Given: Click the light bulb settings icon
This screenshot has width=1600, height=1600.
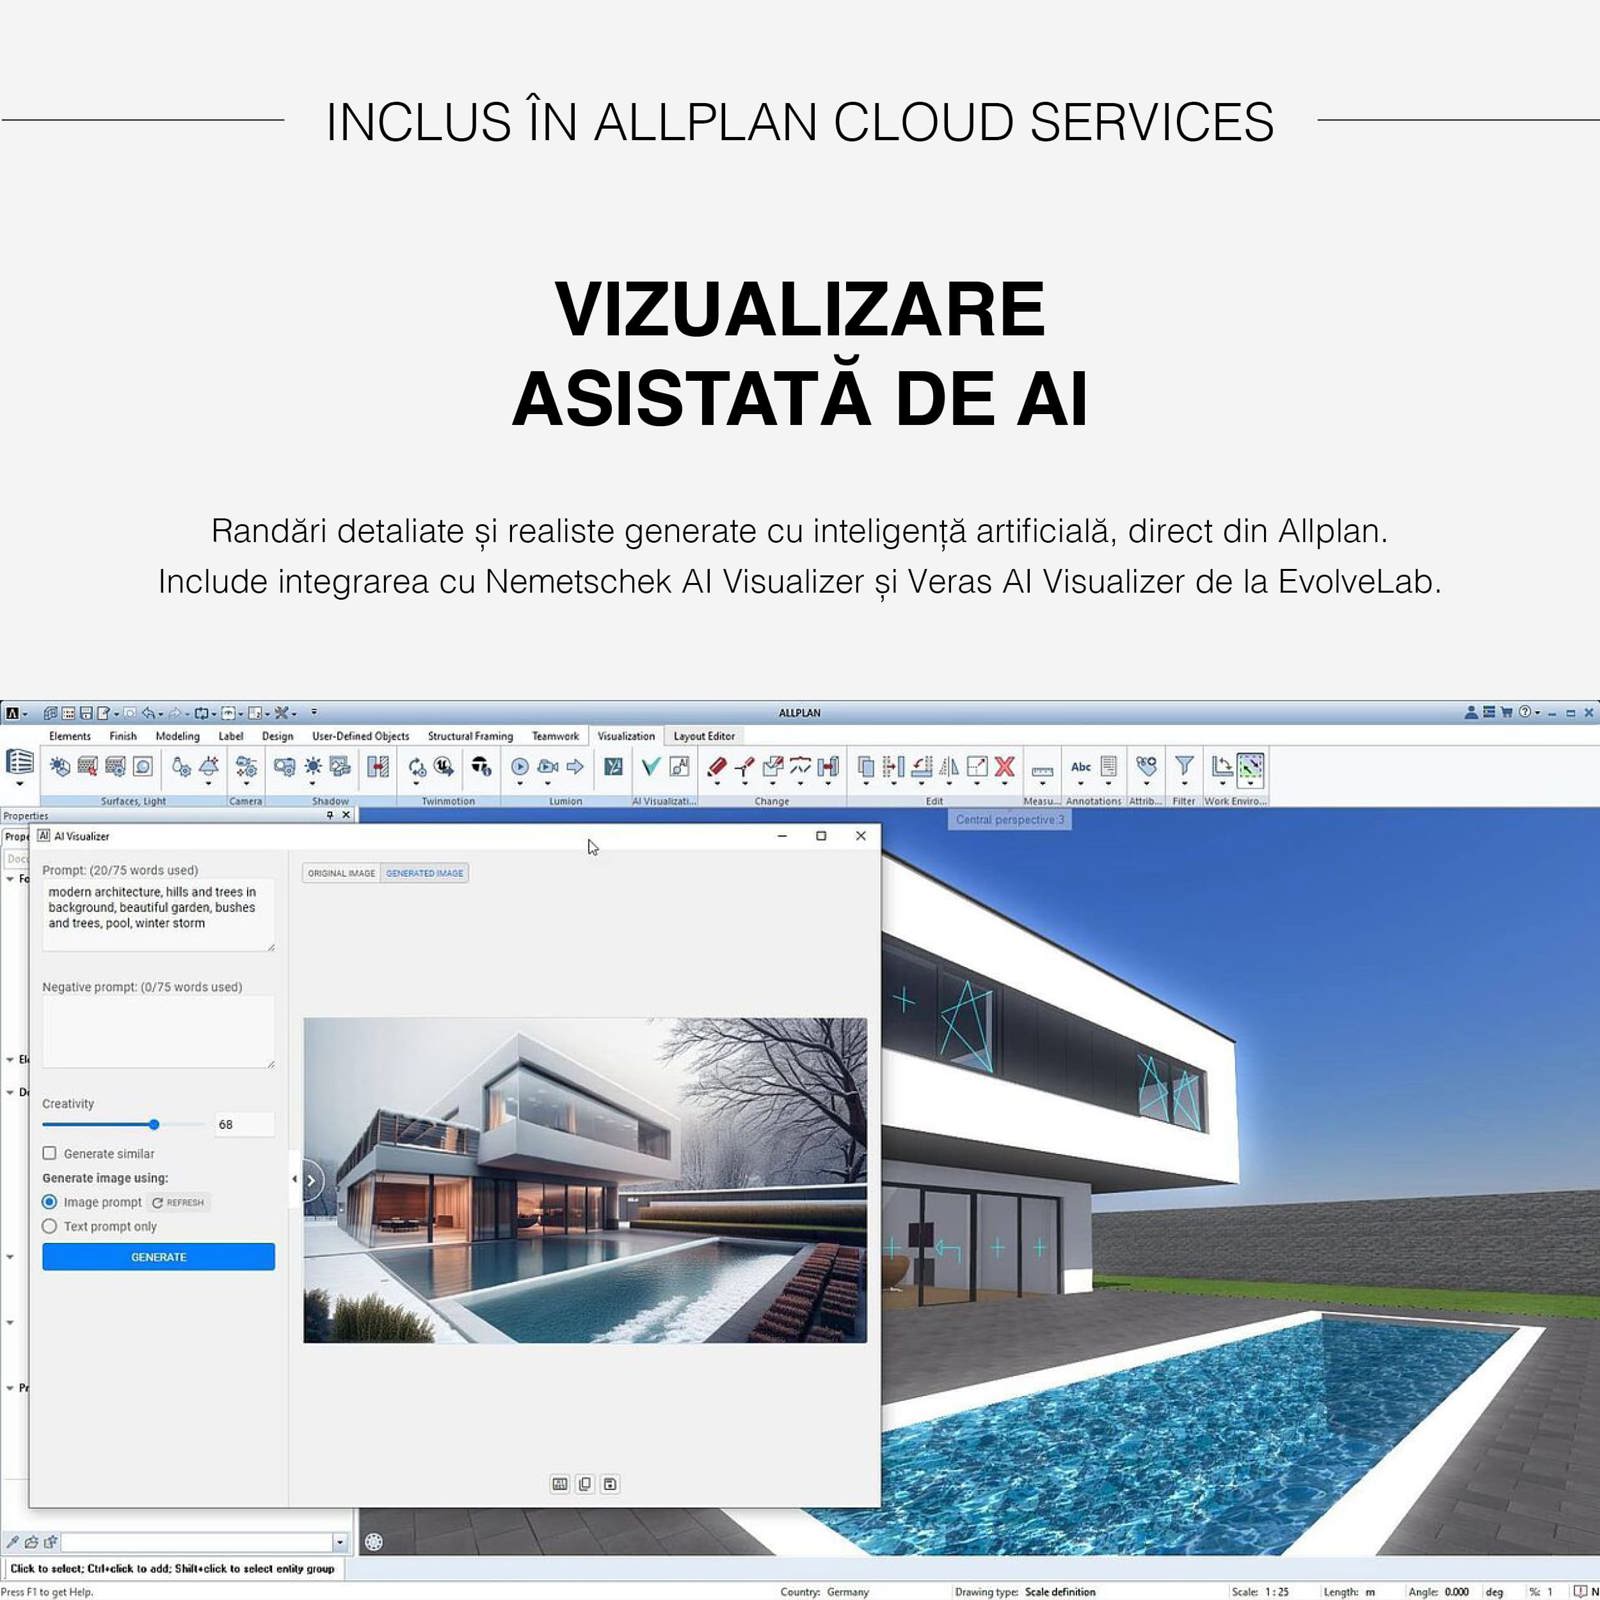Looking at the screenshot, I should pyautogui.click(x=181, y=767).
